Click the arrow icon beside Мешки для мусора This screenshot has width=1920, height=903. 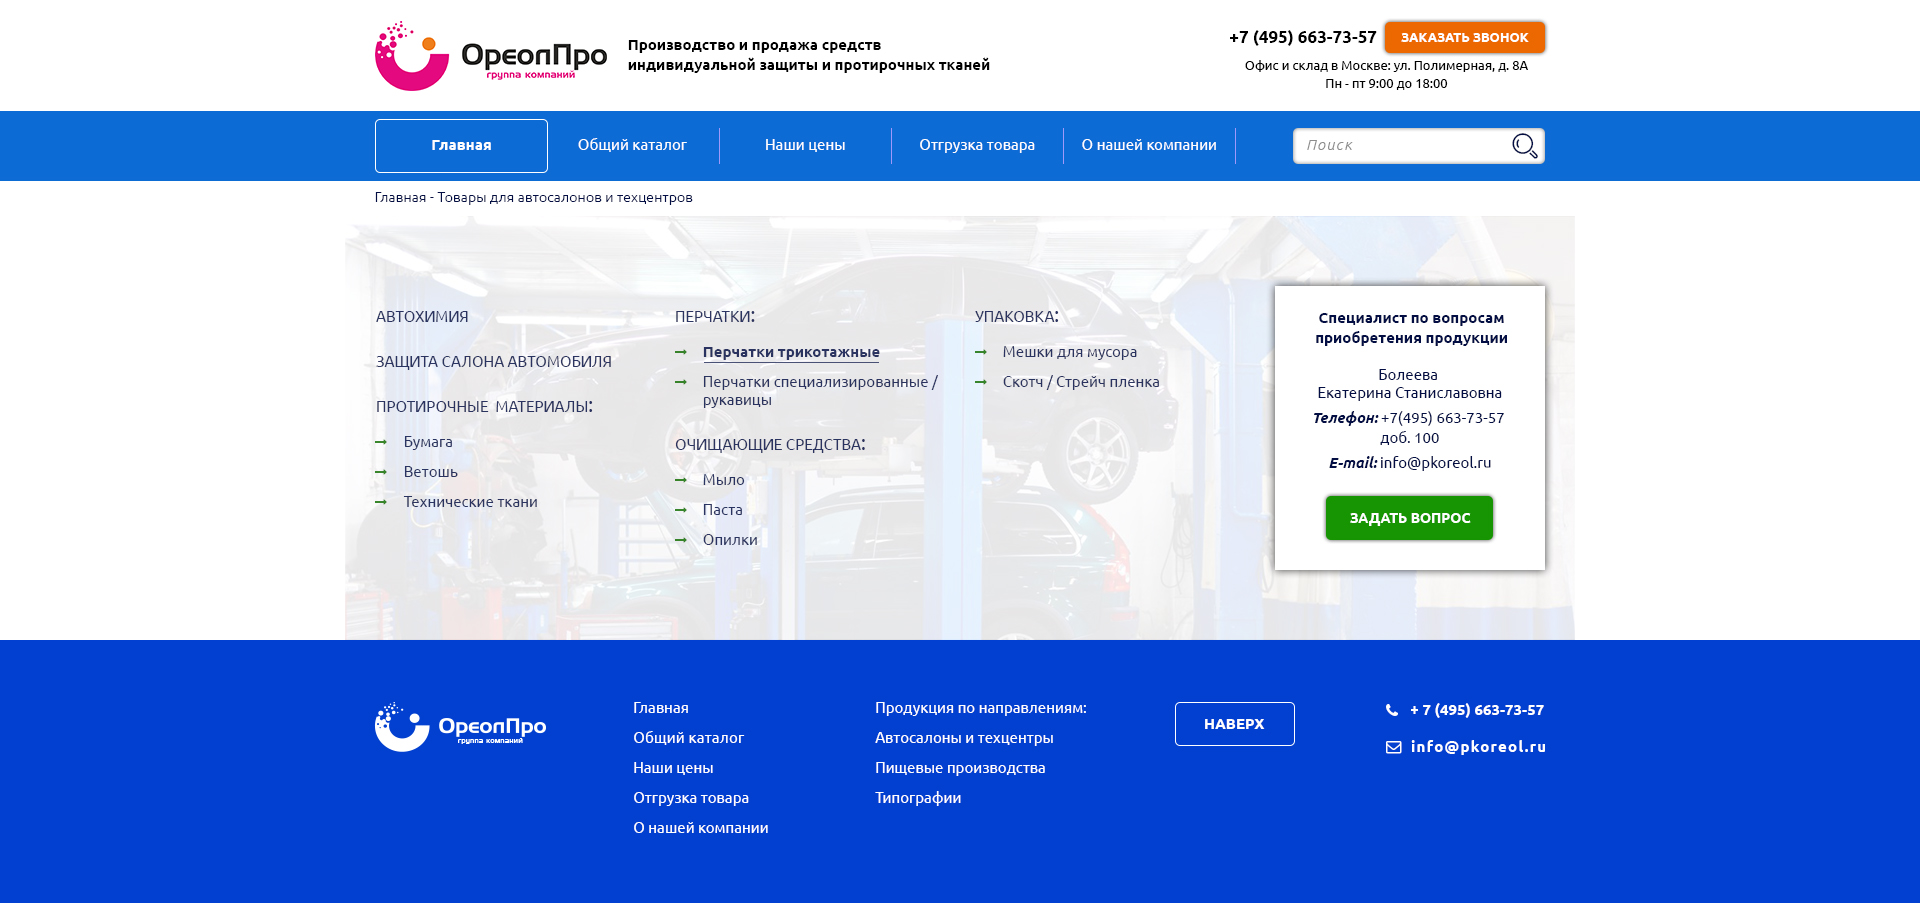(983, 352)
